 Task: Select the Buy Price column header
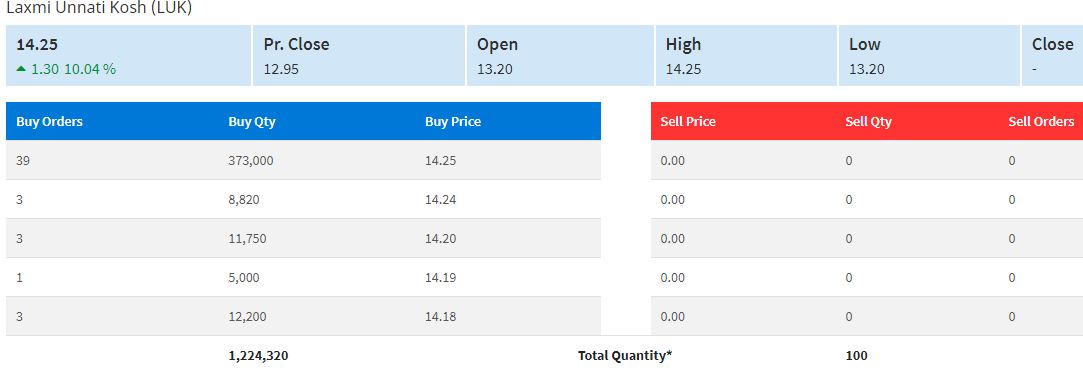click(x=453, y=121)
